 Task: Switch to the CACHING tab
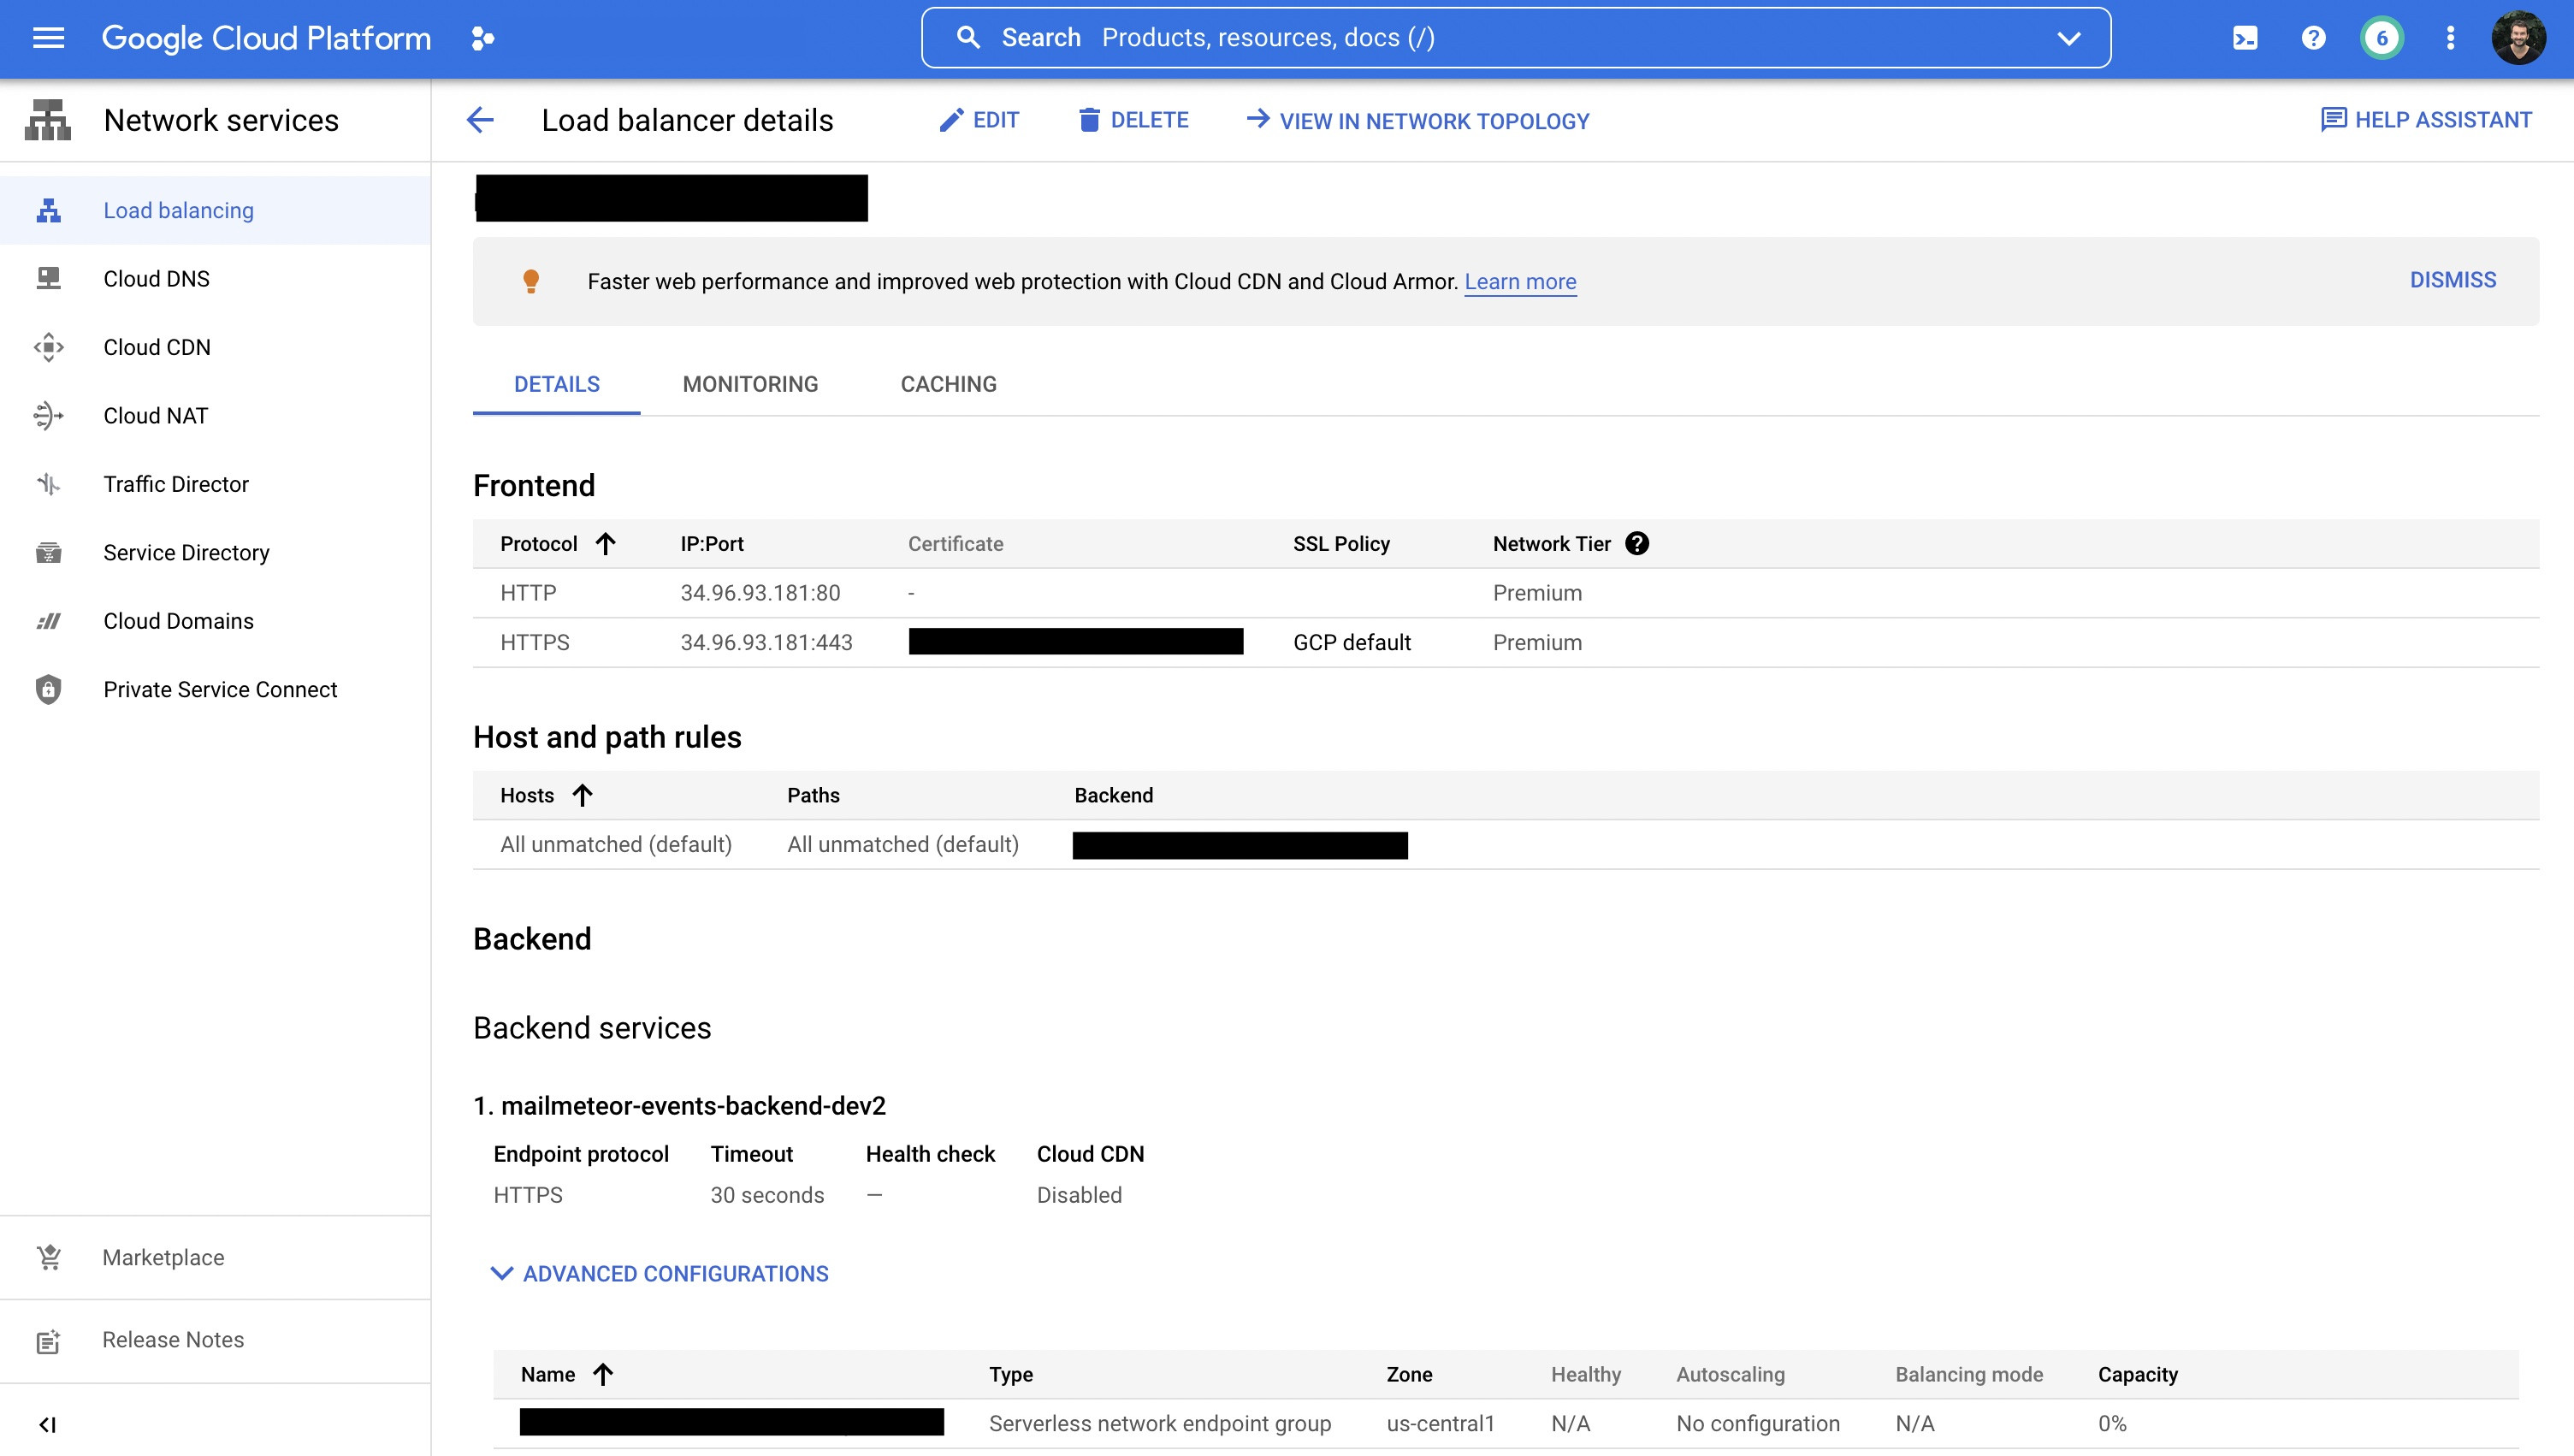pos(948,384)
